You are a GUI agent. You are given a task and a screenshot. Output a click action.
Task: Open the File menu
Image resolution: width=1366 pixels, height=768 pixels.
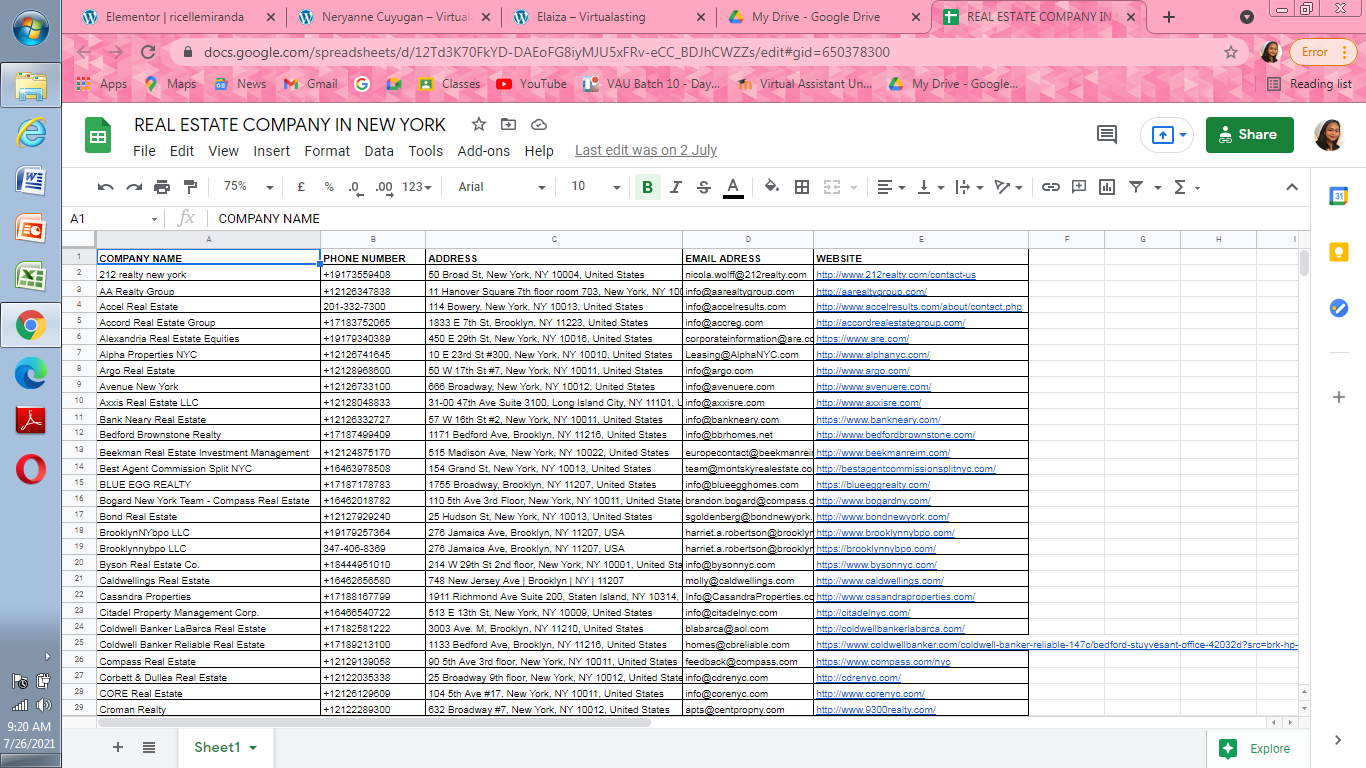coord(144,151)
